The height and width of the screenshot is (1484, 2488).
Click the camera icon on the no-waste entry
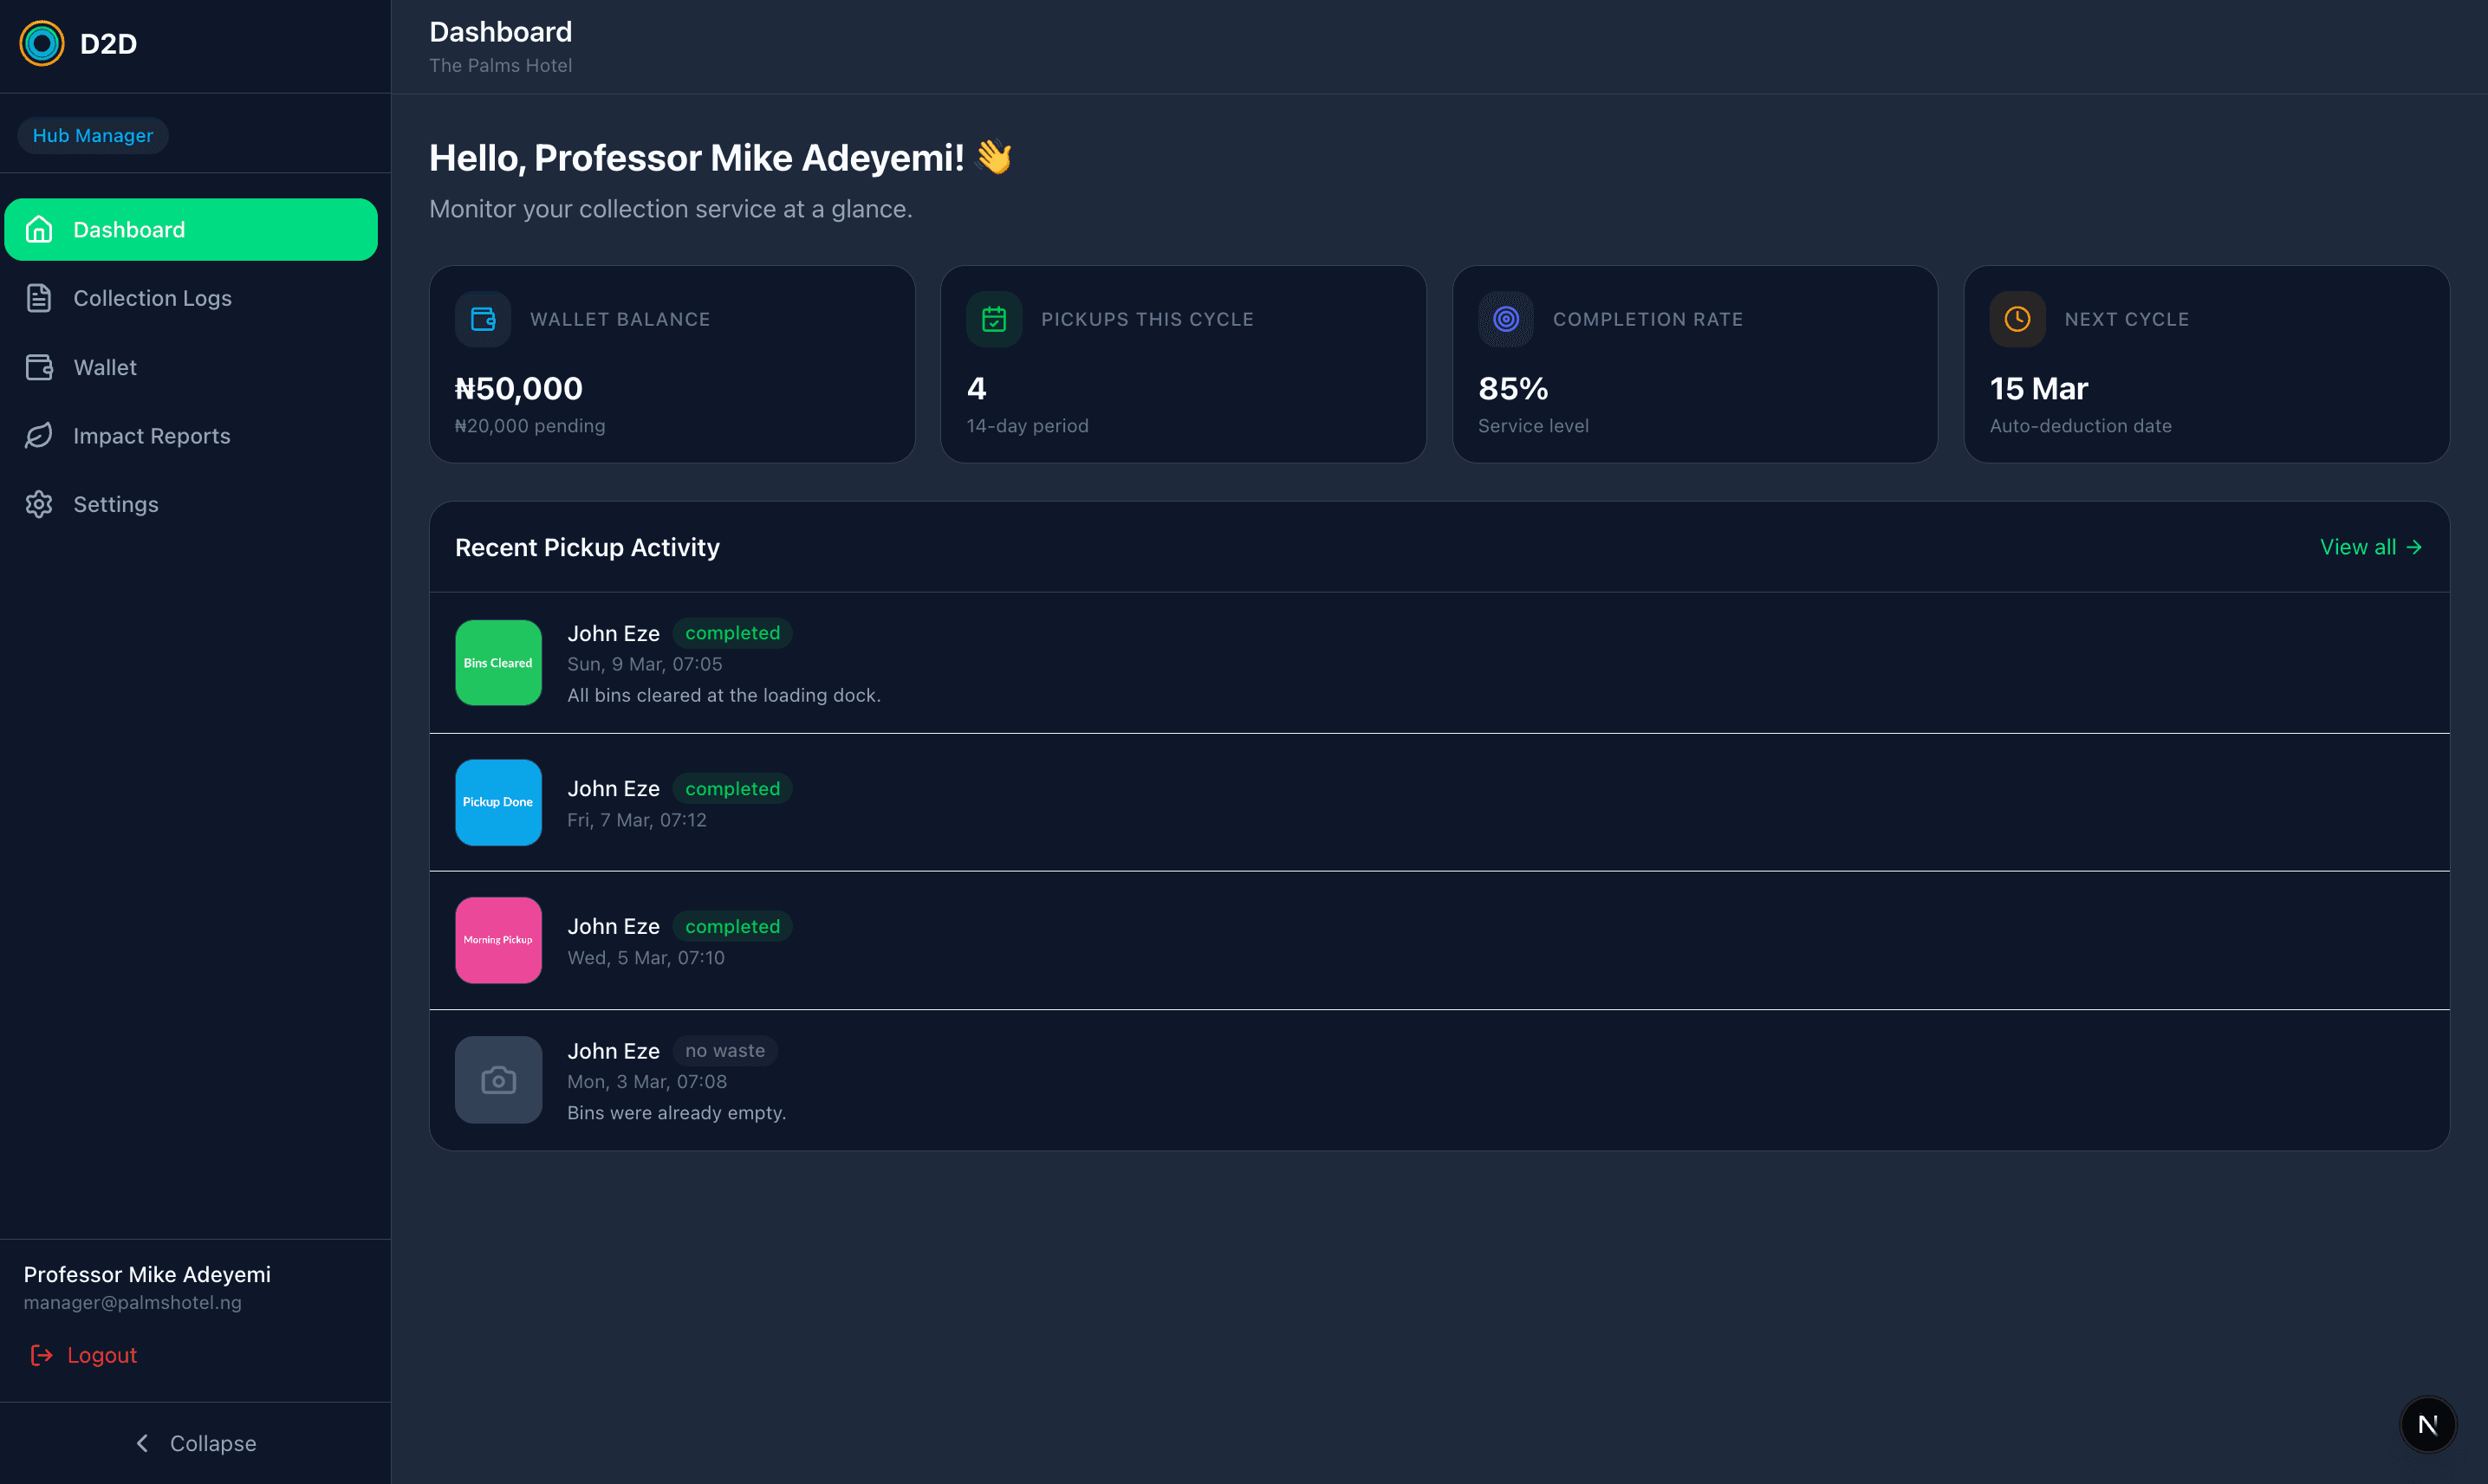point(498,1079)
